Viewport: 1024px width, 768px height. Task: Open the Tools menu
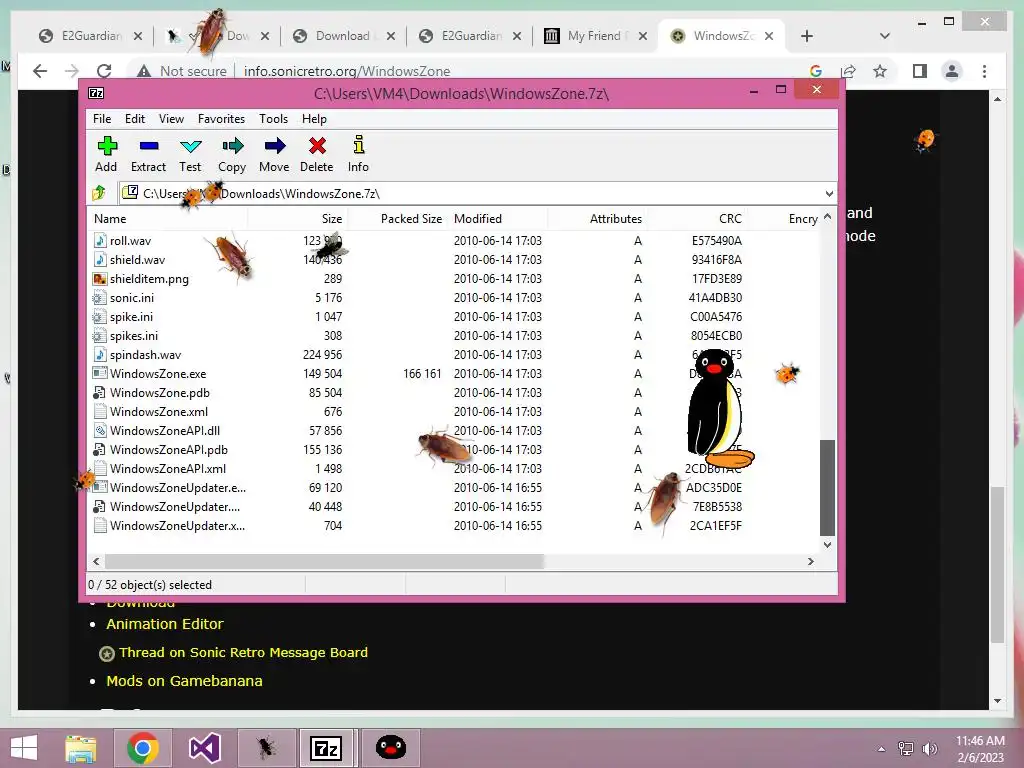coord(273,119)
